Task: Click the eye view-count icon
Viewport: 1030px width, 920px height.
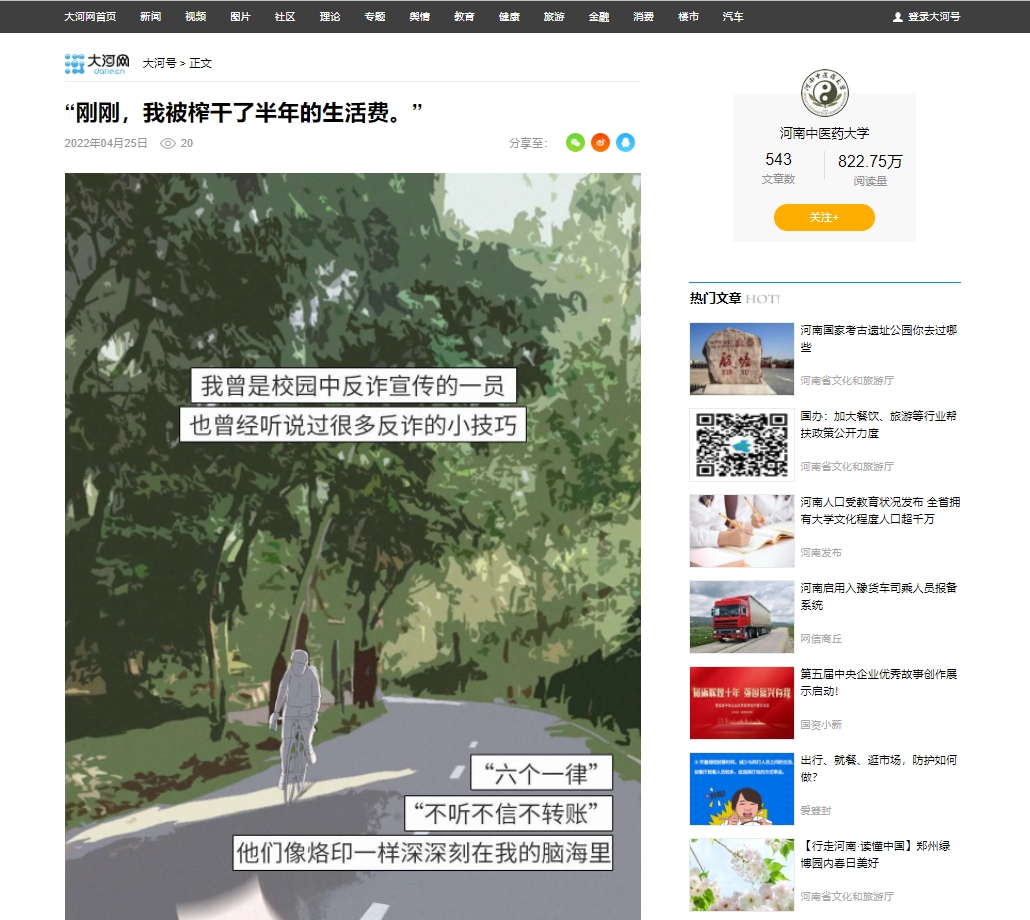Action: pyautogui.click(x=168, y=144)
